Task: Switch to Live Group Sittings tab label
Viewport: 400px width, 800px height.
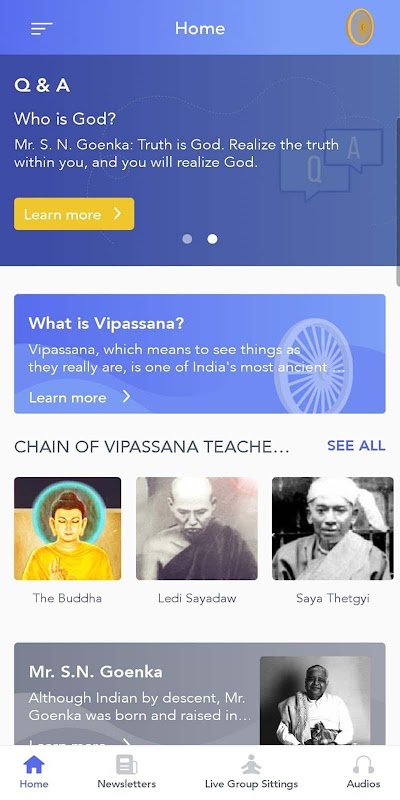Action: click(x=251, y=784)
